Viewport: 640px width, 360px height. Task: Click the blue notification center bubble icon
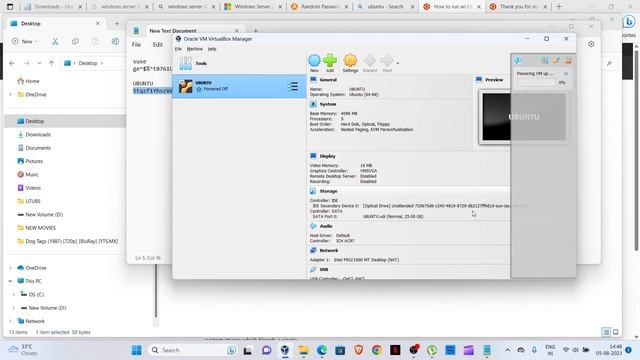click(518, 61)
